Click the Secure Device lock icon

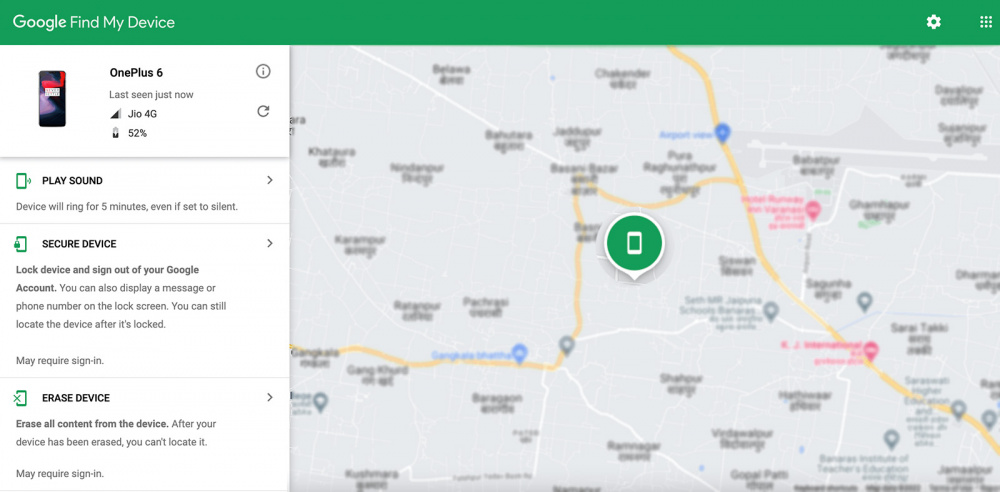click(x=22, y=244)
